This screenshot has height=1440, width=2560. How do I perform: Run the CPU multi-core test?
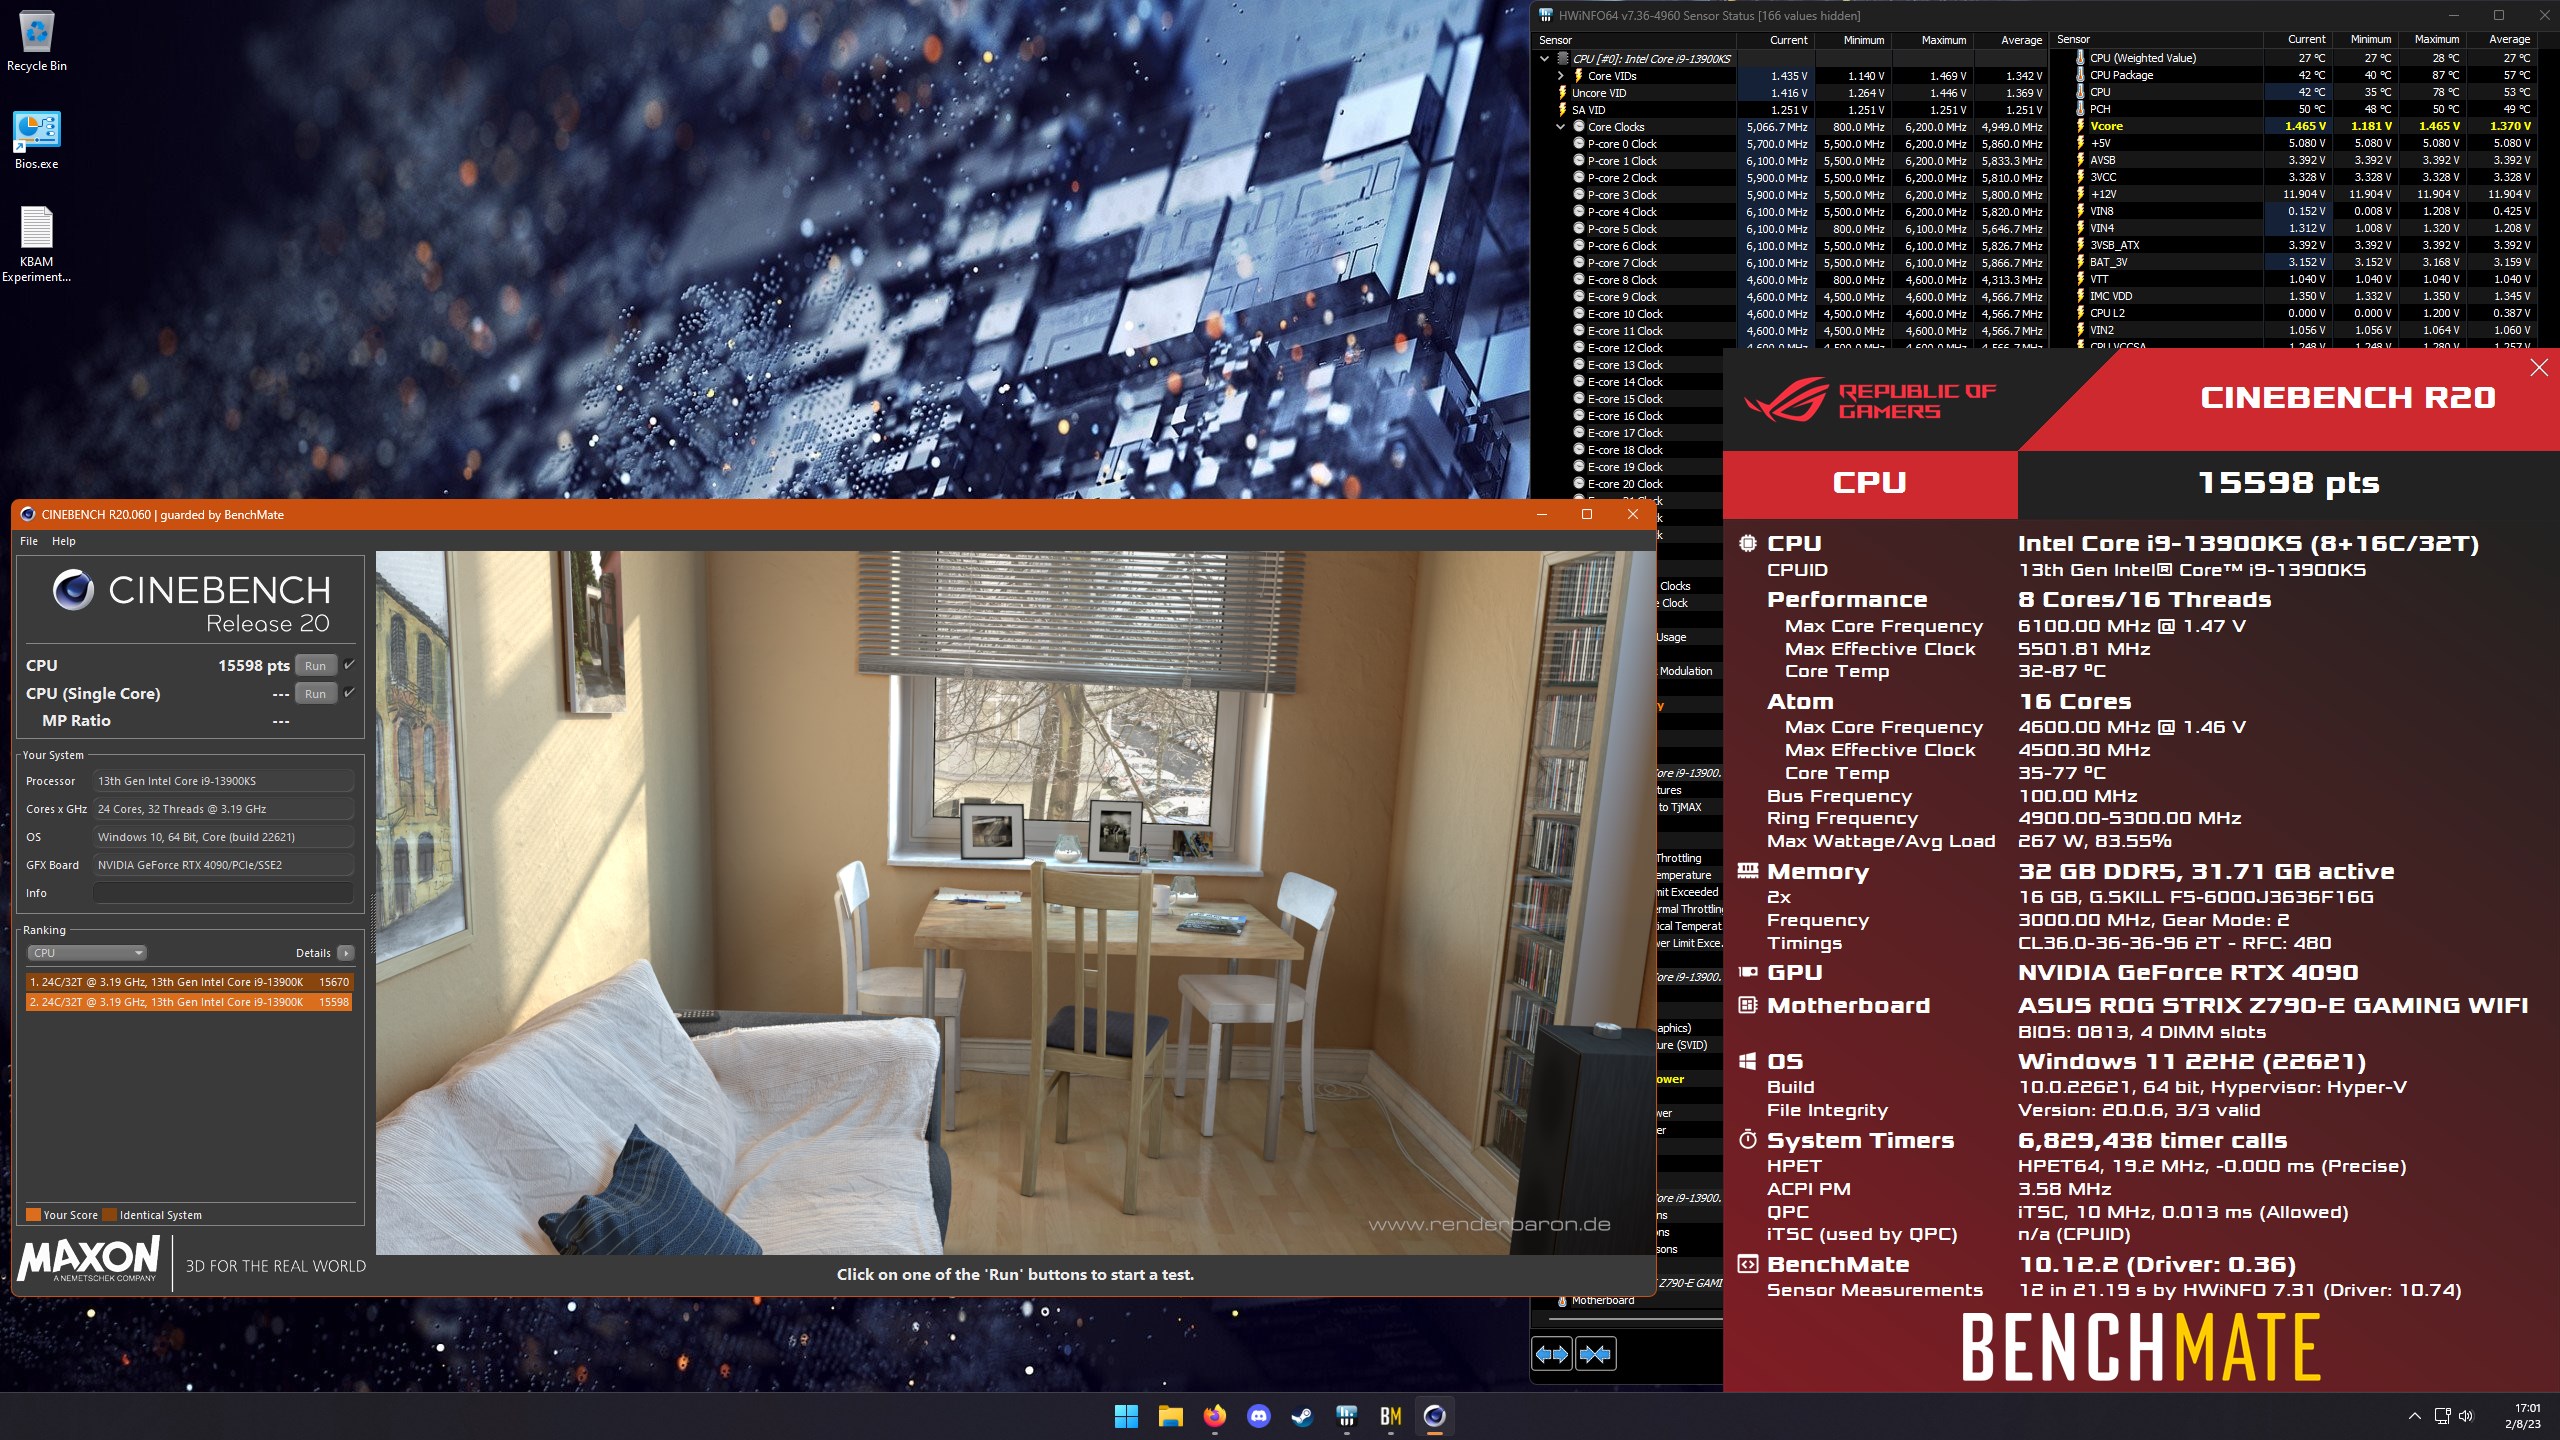click(x=315, y=666)
